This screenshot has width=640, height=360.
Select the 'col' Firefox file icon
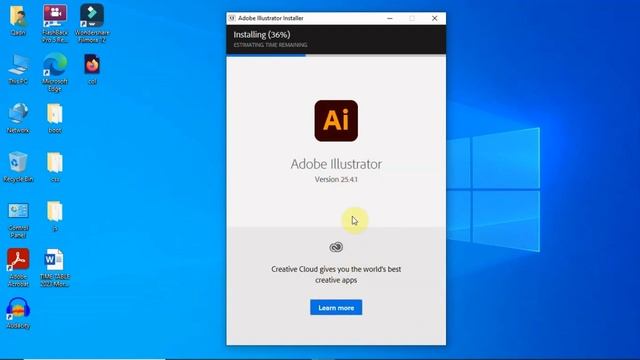coord(92,69)
